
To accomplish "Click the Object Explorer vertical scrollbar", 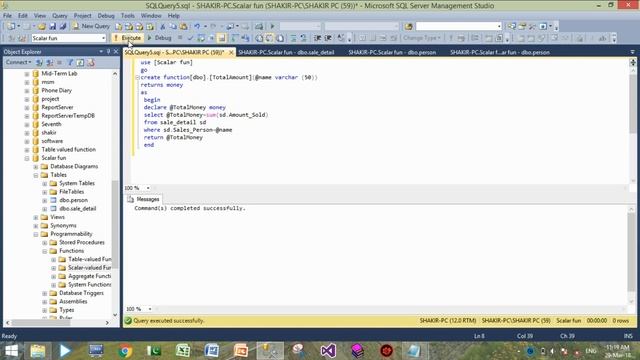I will point(115,194).
